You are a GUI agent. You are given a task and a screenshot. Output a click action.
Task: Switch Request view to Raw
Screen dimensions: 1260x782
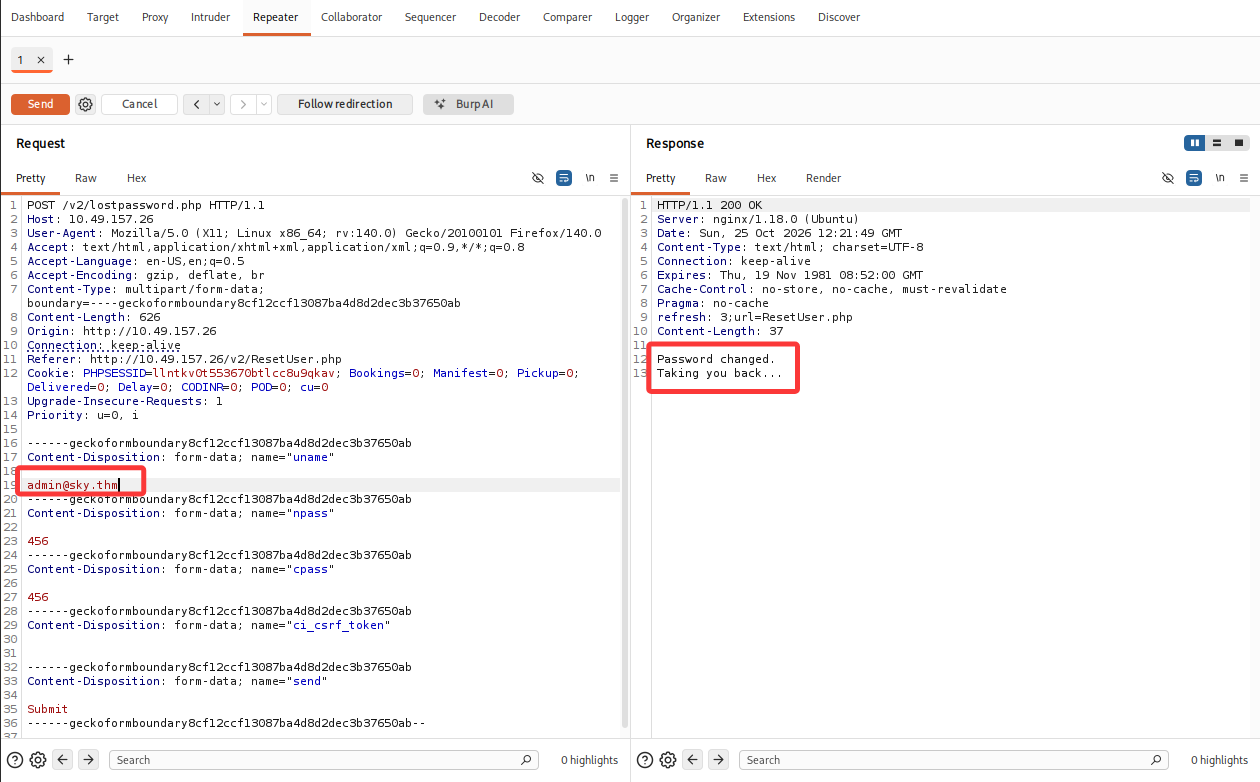click(x=86, y=178)
